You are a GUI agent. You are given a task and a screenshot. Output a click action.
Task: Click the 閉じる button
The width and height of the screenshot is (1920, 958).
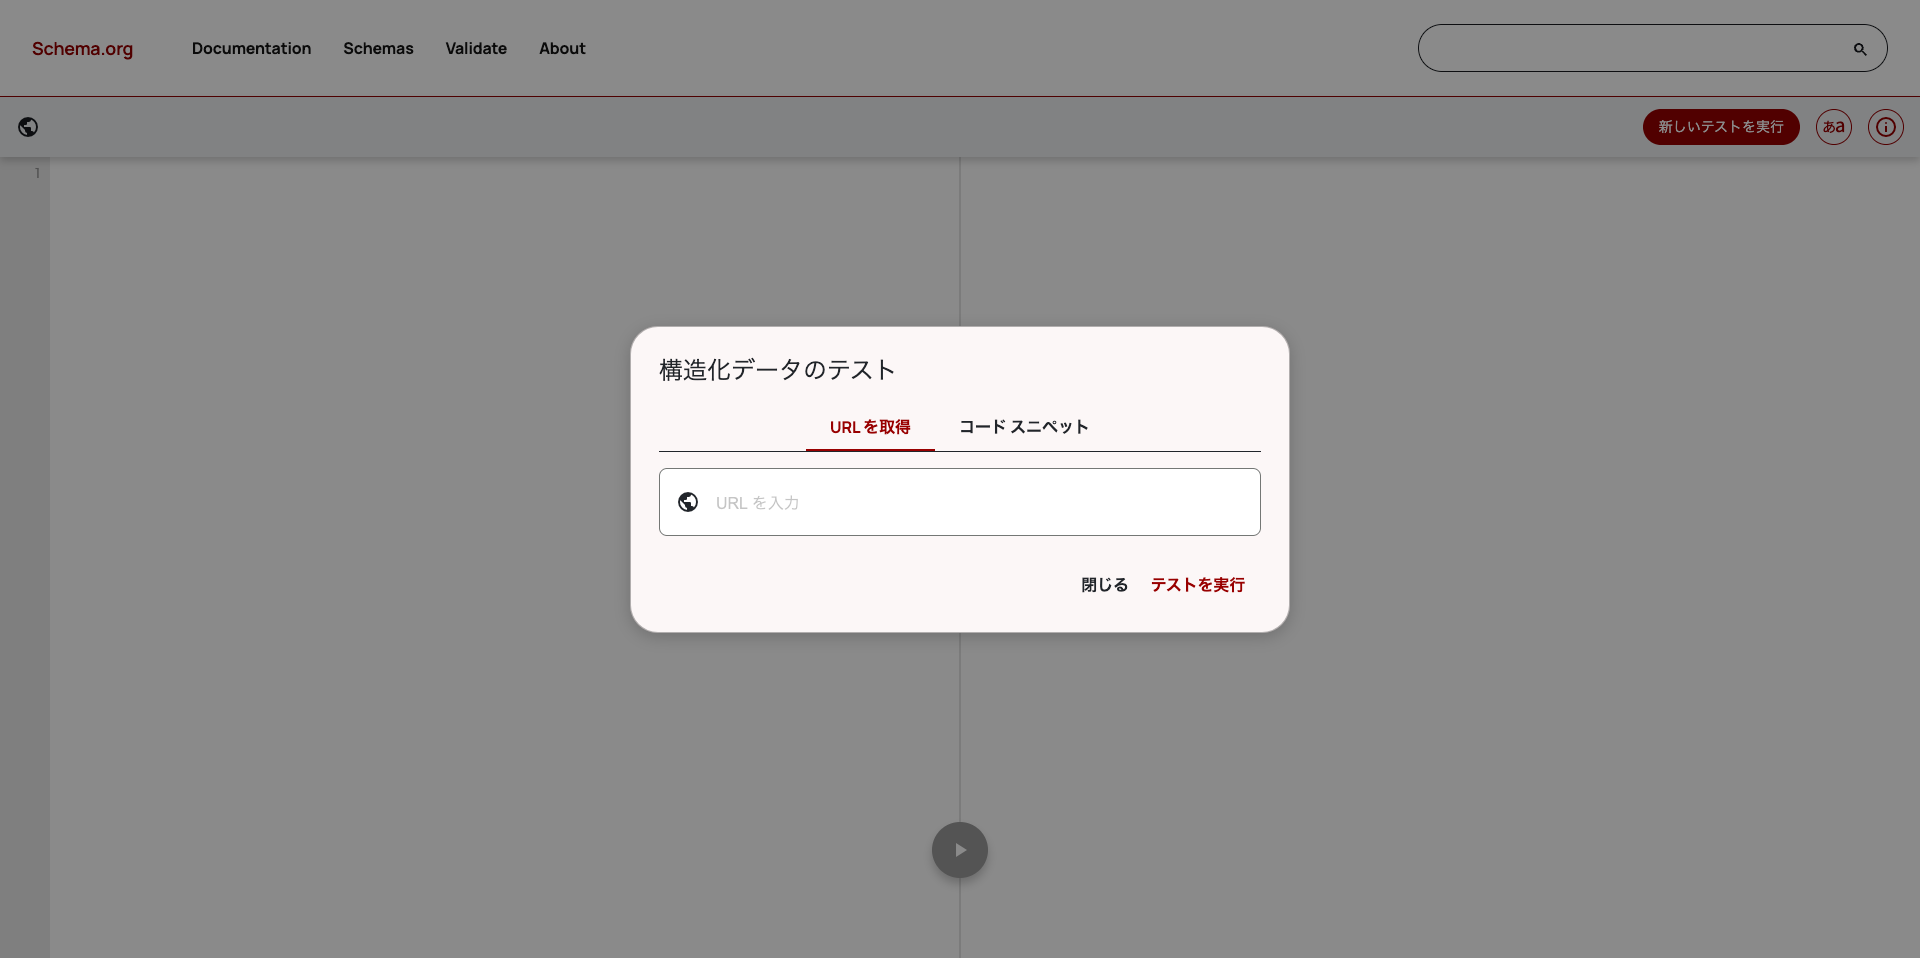point(1104,585)
